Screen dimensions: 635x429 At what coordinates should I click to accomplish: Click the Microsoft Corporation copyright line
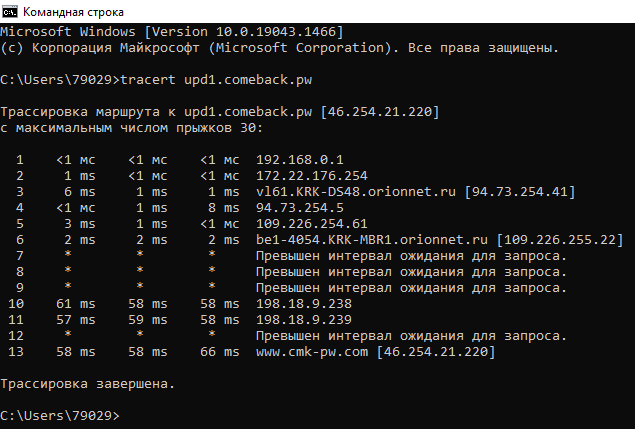(280, 48)
